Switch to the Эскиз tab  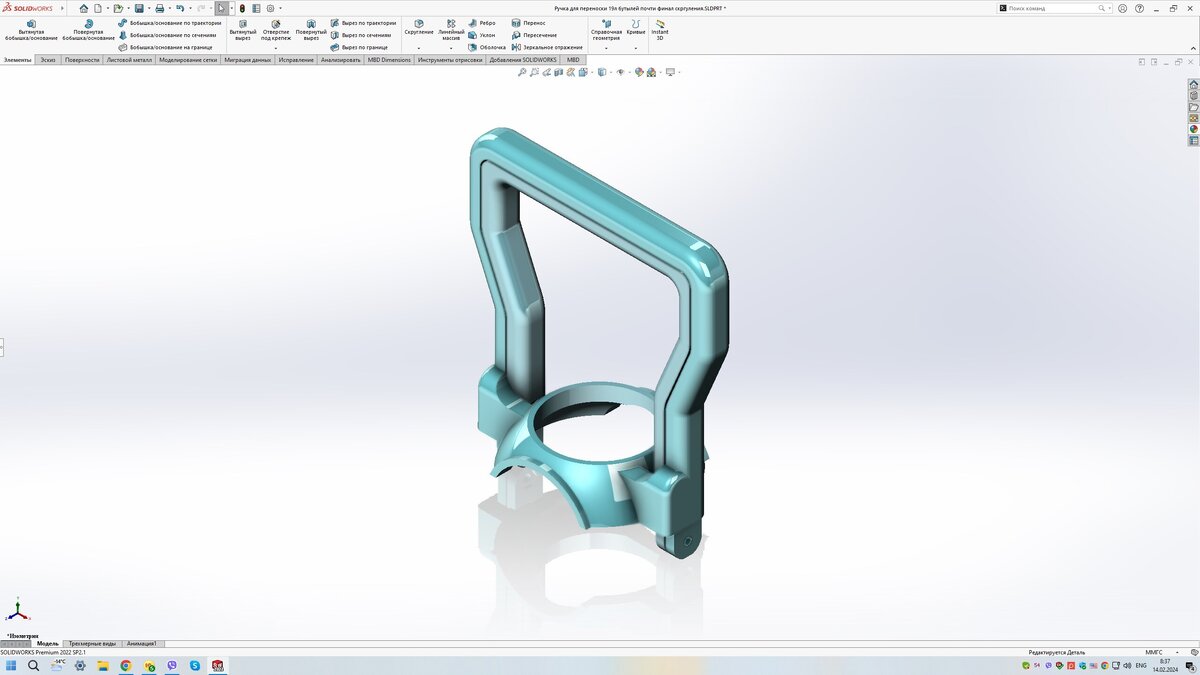click(48, 60)
